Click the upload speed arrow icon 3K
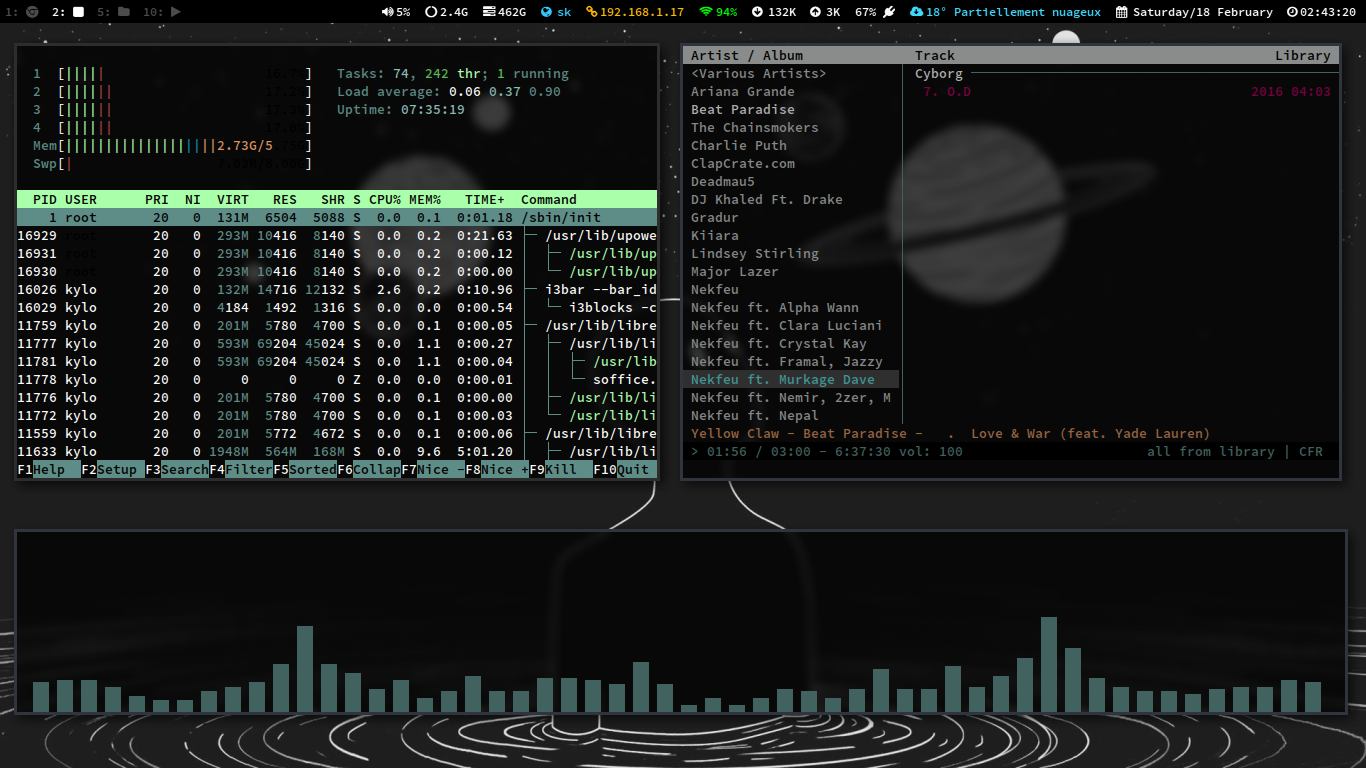 click(x=815, y=12)
